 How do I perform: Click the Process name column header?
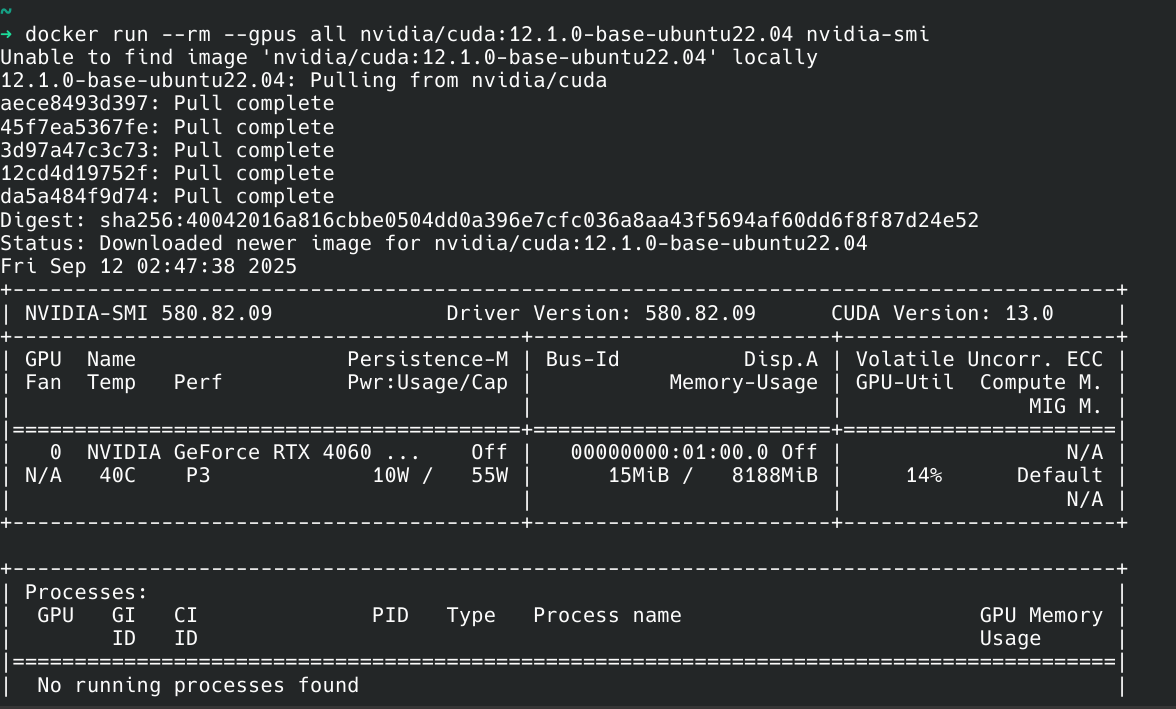pos(607,615)
